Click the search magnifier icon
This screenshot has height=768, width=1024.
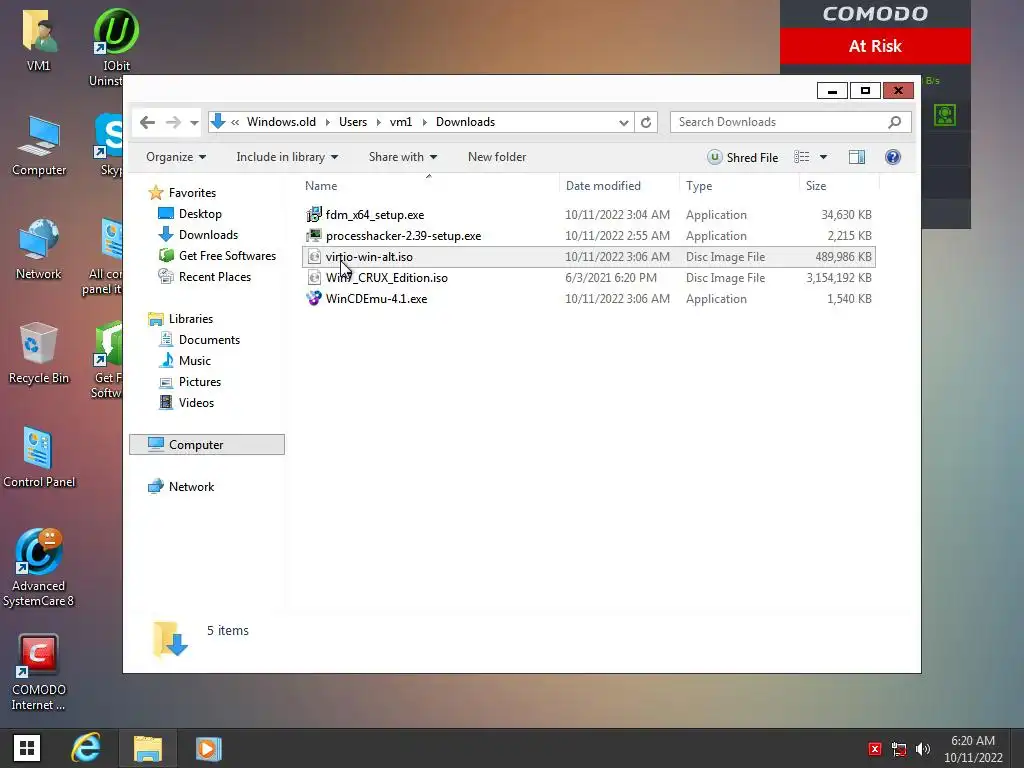pos(895,122)
